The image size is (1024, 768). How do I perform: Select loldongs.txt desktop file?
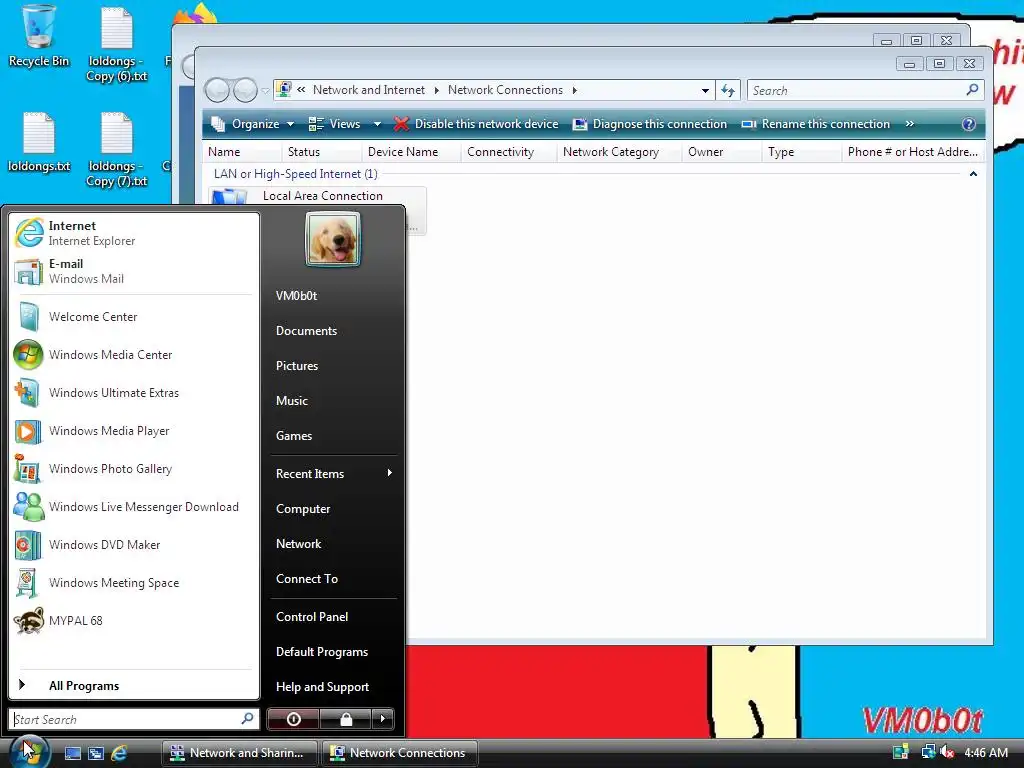coord(39,142)
